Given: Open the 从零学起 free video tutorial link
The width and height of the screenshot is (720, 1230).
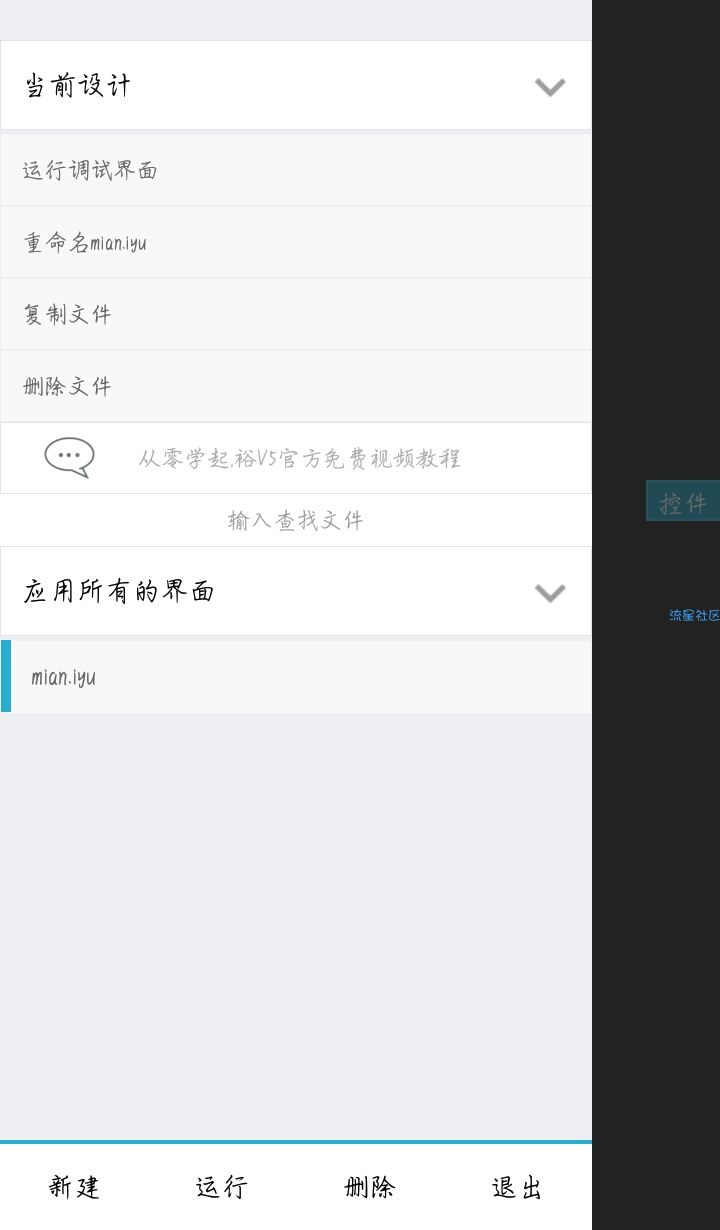Looking at the screenshot, I should 299,458.
